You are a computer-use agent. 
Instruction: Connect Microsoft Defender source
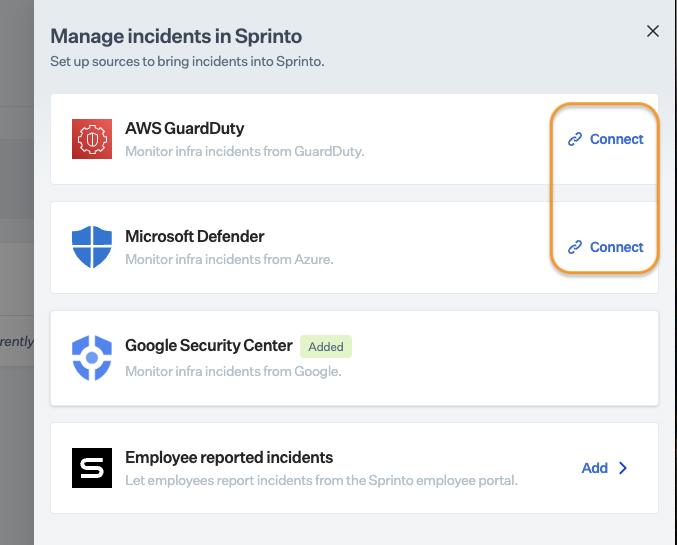tap(605, 247)
